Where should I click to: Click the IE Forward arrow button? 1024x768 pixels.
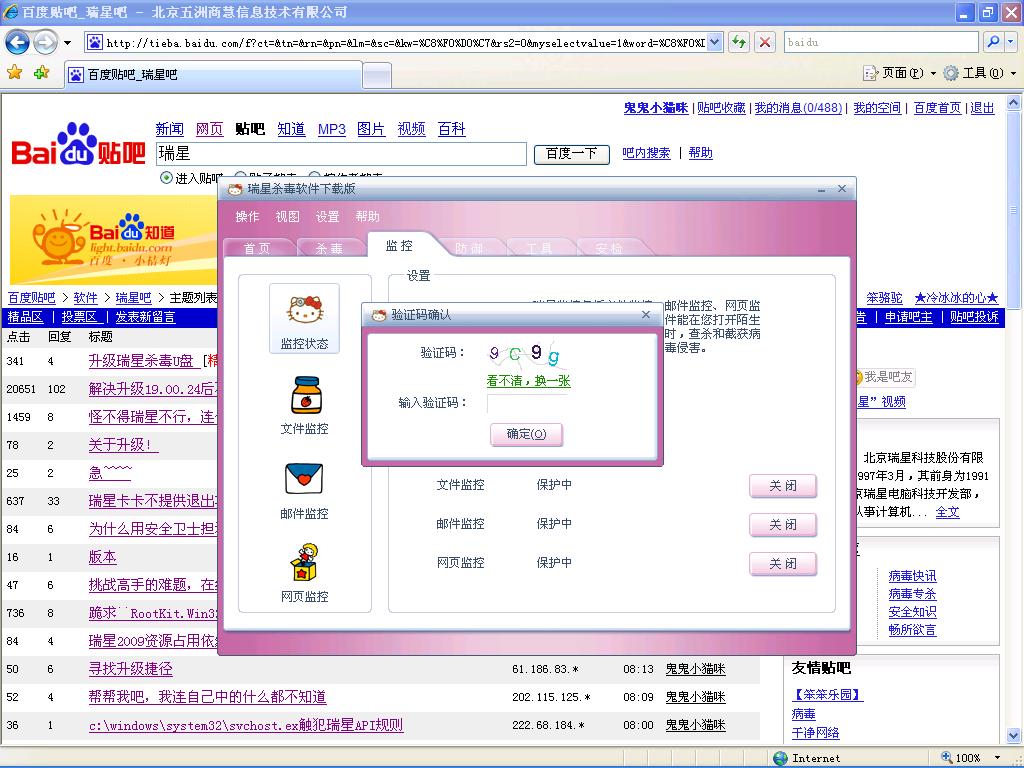click(45, 43)
